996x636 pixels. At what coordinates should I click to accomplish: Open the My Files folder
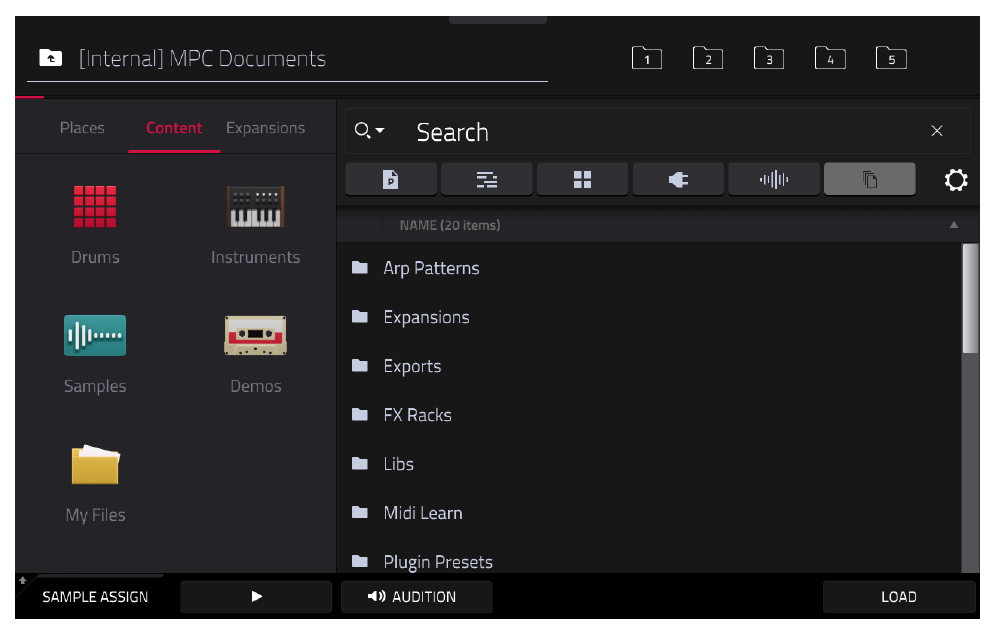click(x=95, y=483)
